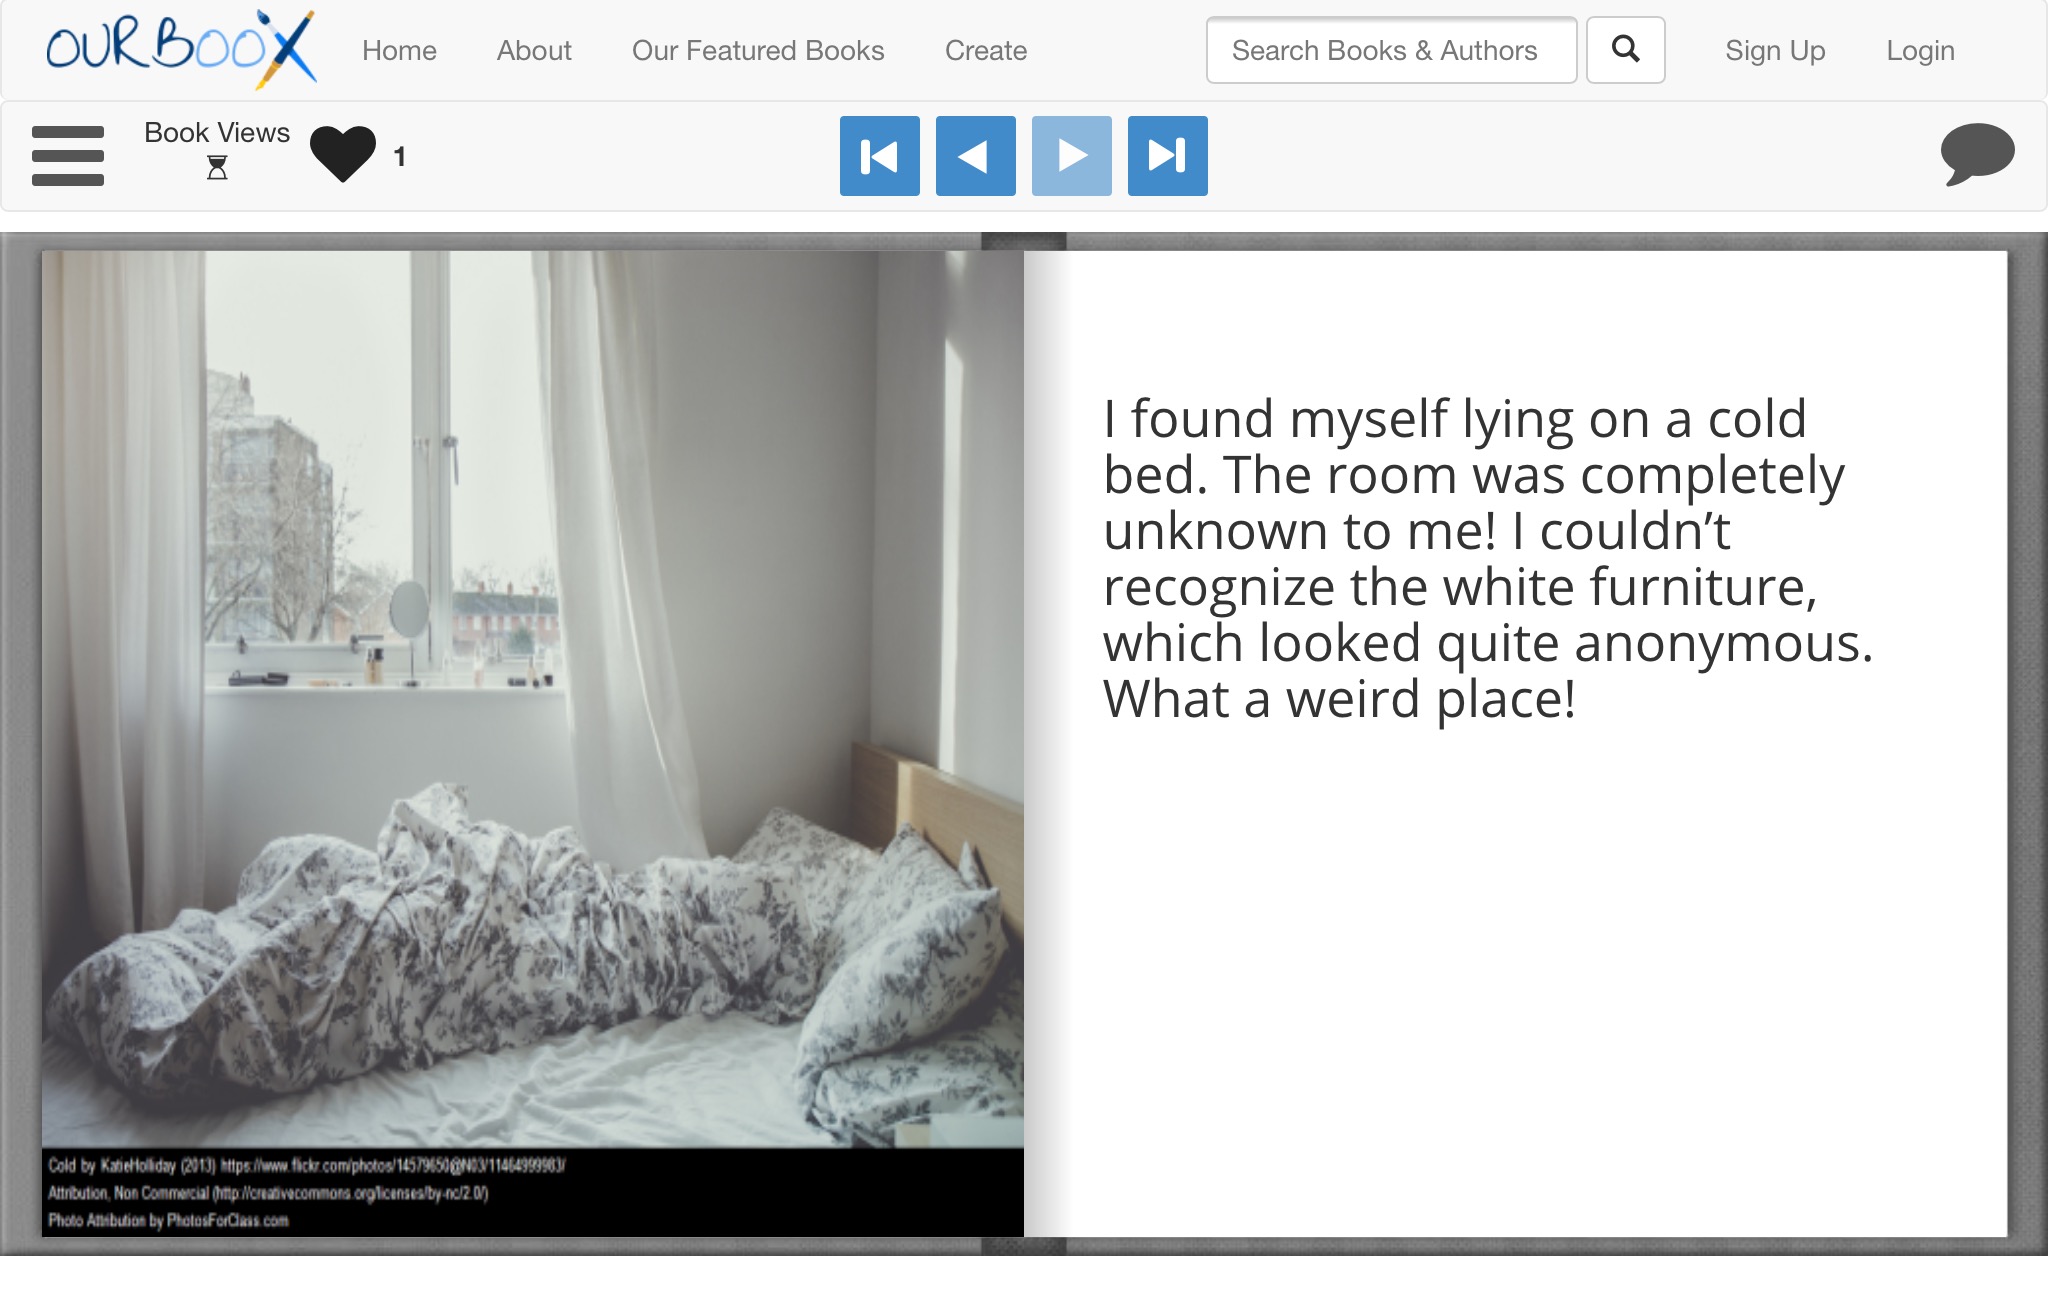2048x1294 pixels.
Task: Select the Create menu item
Action: pyautogui.click(x=986, y=51)
